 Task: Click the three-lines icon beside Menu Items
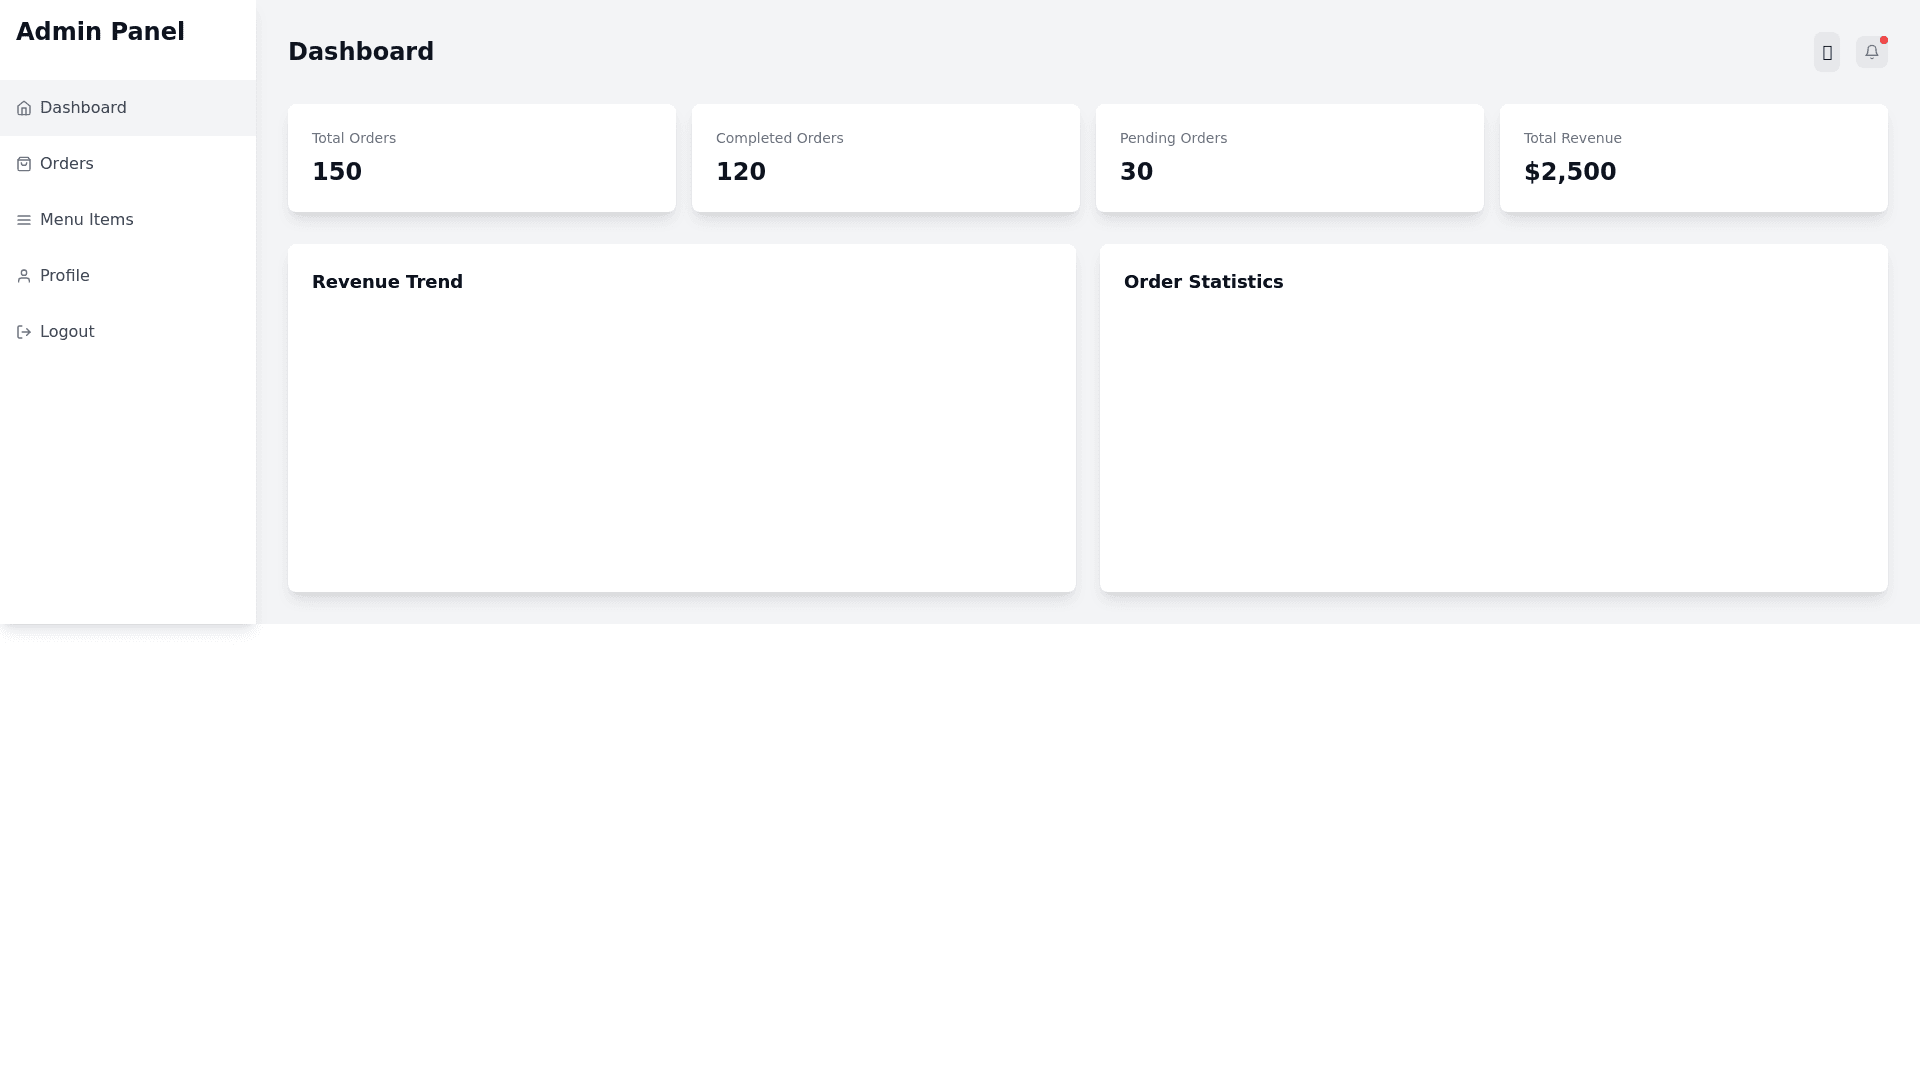coord(24,220)
